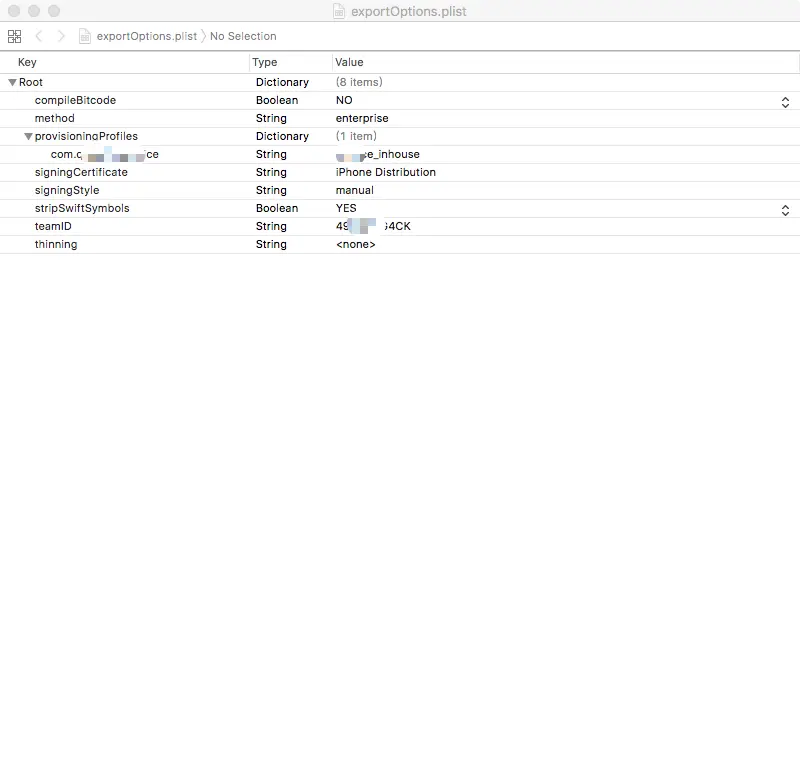Click String type of signingCertificate row
Image resolution: width=800 pixels, height=772 pixels.
coord(271,172)
